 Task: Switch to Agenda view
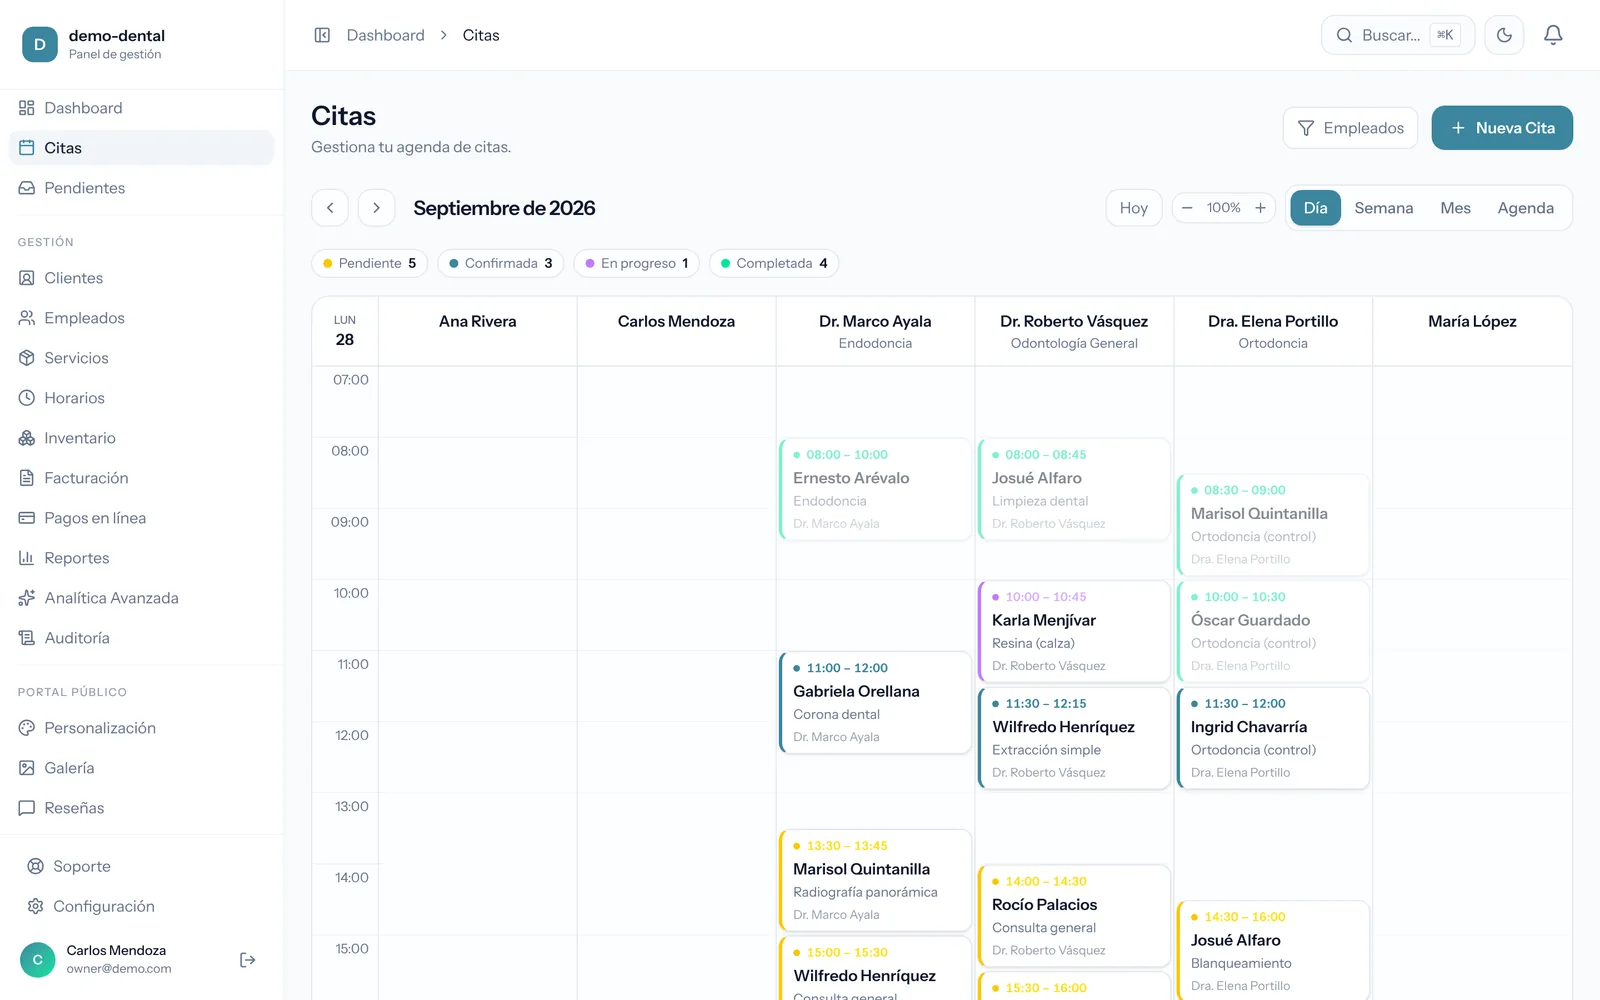coord(1525,208)
